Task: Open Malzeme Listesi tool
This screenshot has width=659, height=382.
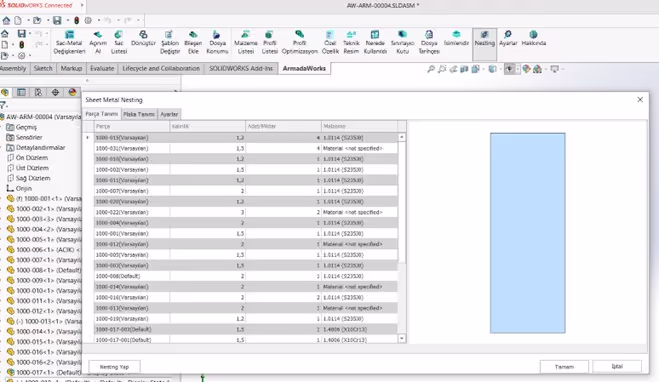Action: 246,42
